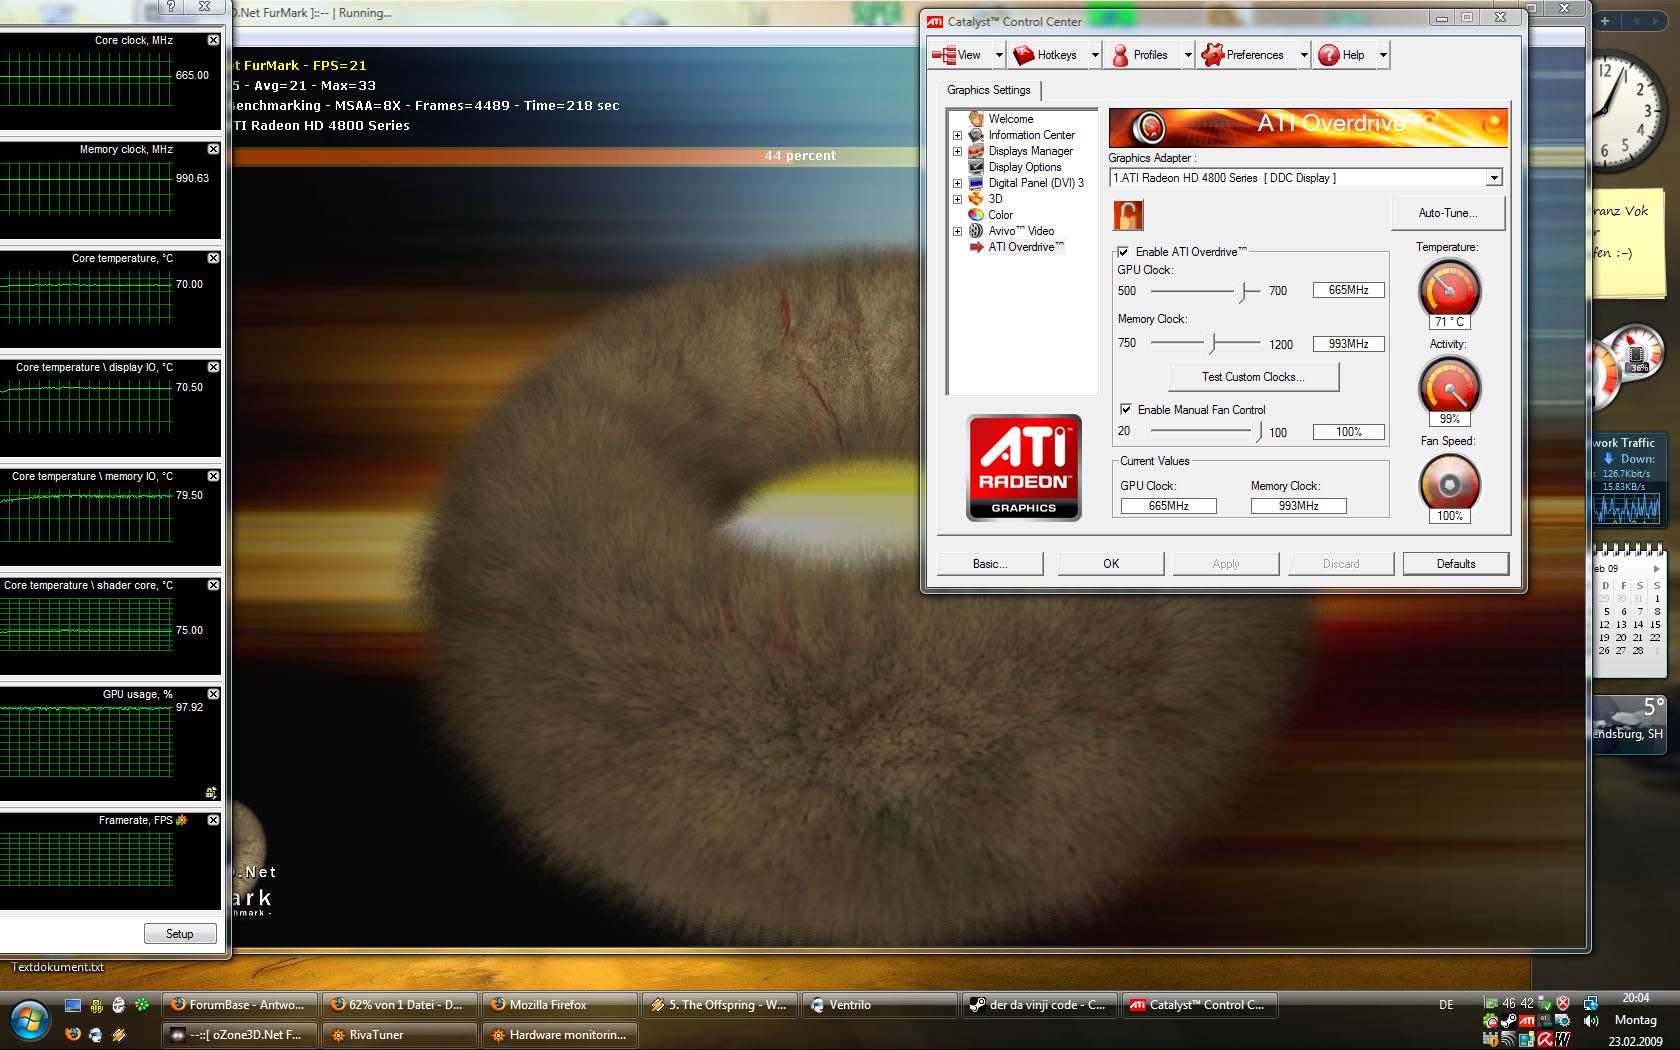Screen dimensions: 1680x1050
Task: Toggle the Memory clock graph checkbox
Action: point(213,149)
